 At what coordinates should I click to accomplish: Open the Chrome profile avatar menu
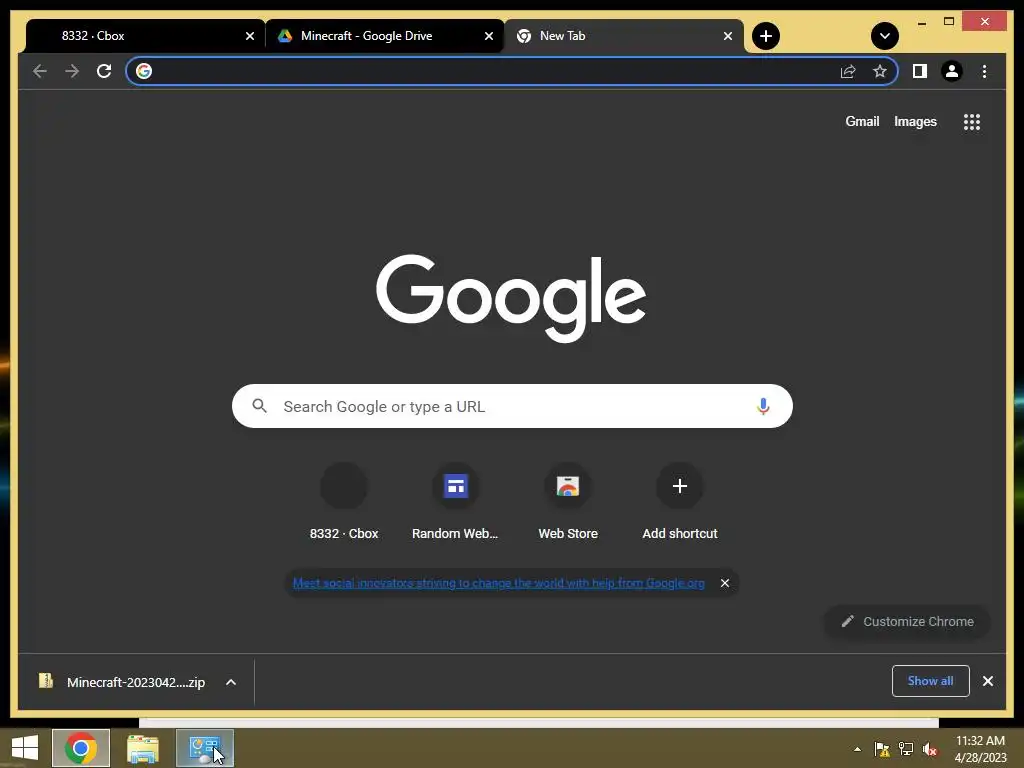(x=952, y=71)
